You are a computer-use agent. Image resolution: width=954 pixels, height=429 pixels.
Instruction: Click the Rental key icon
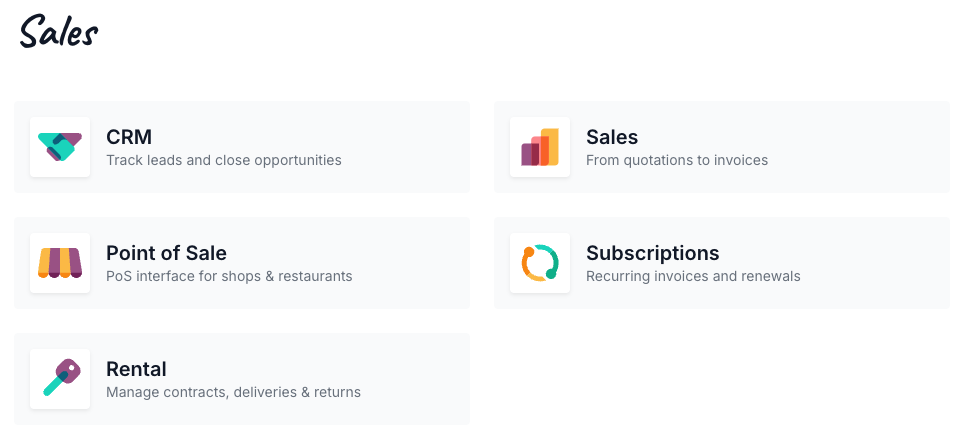coord(60,378)
